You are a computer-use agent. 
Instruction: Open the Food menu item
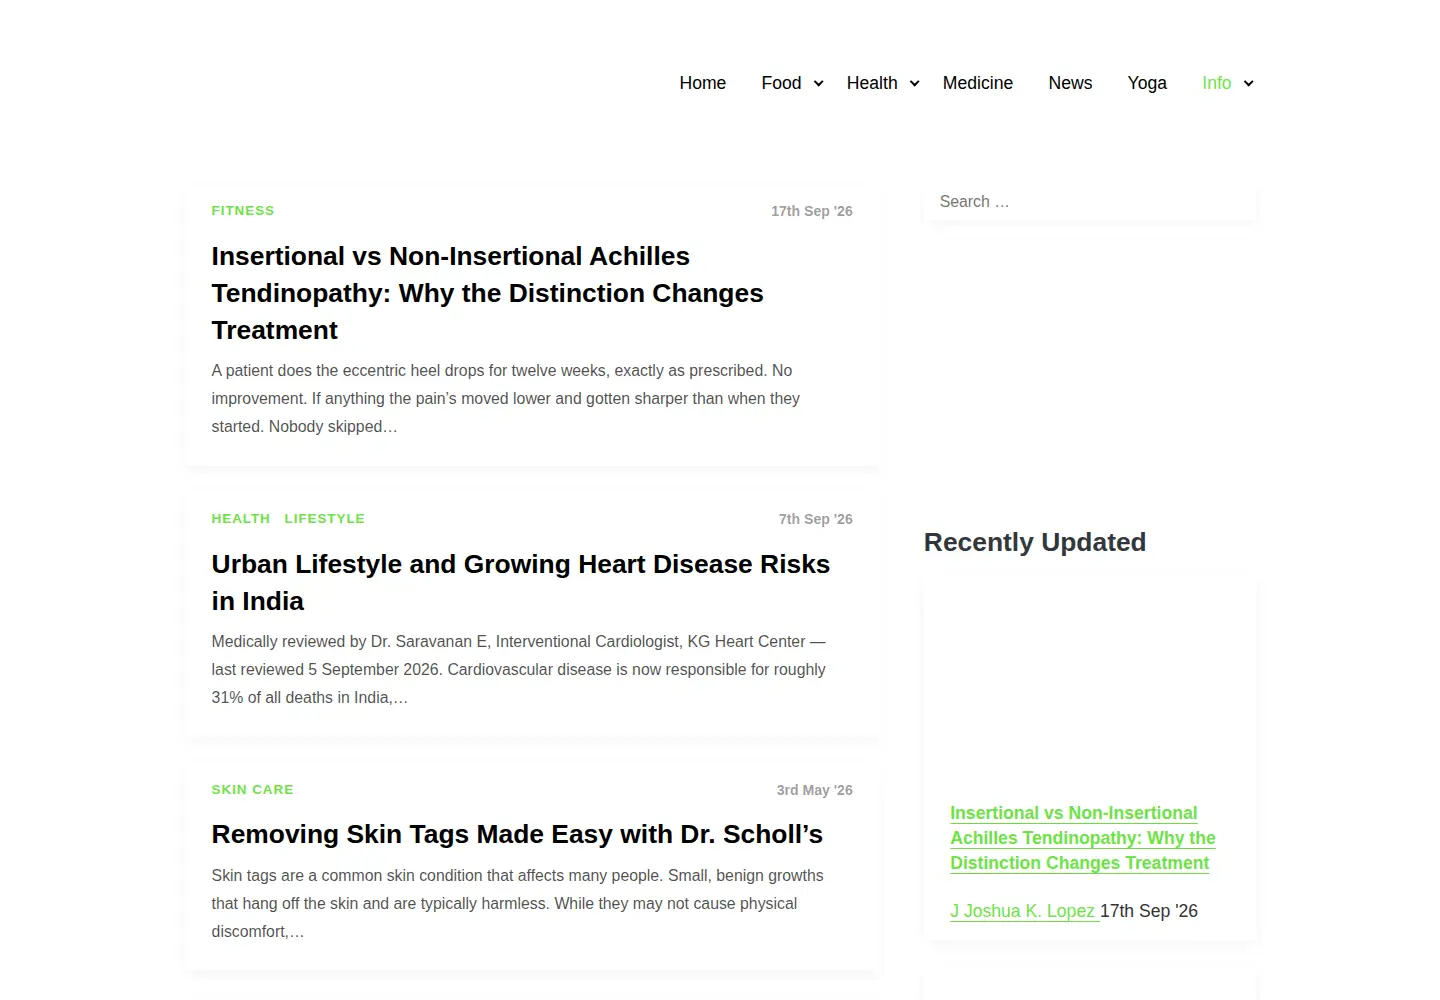click(781, 83)
